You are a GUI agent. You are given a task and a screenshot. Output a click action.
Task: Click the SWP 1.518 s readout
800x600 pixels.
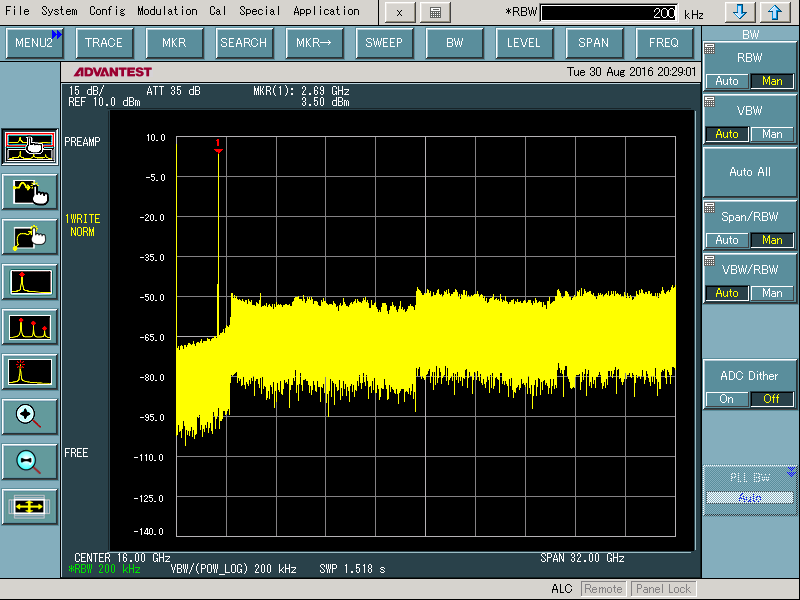(x=353, y=569)
